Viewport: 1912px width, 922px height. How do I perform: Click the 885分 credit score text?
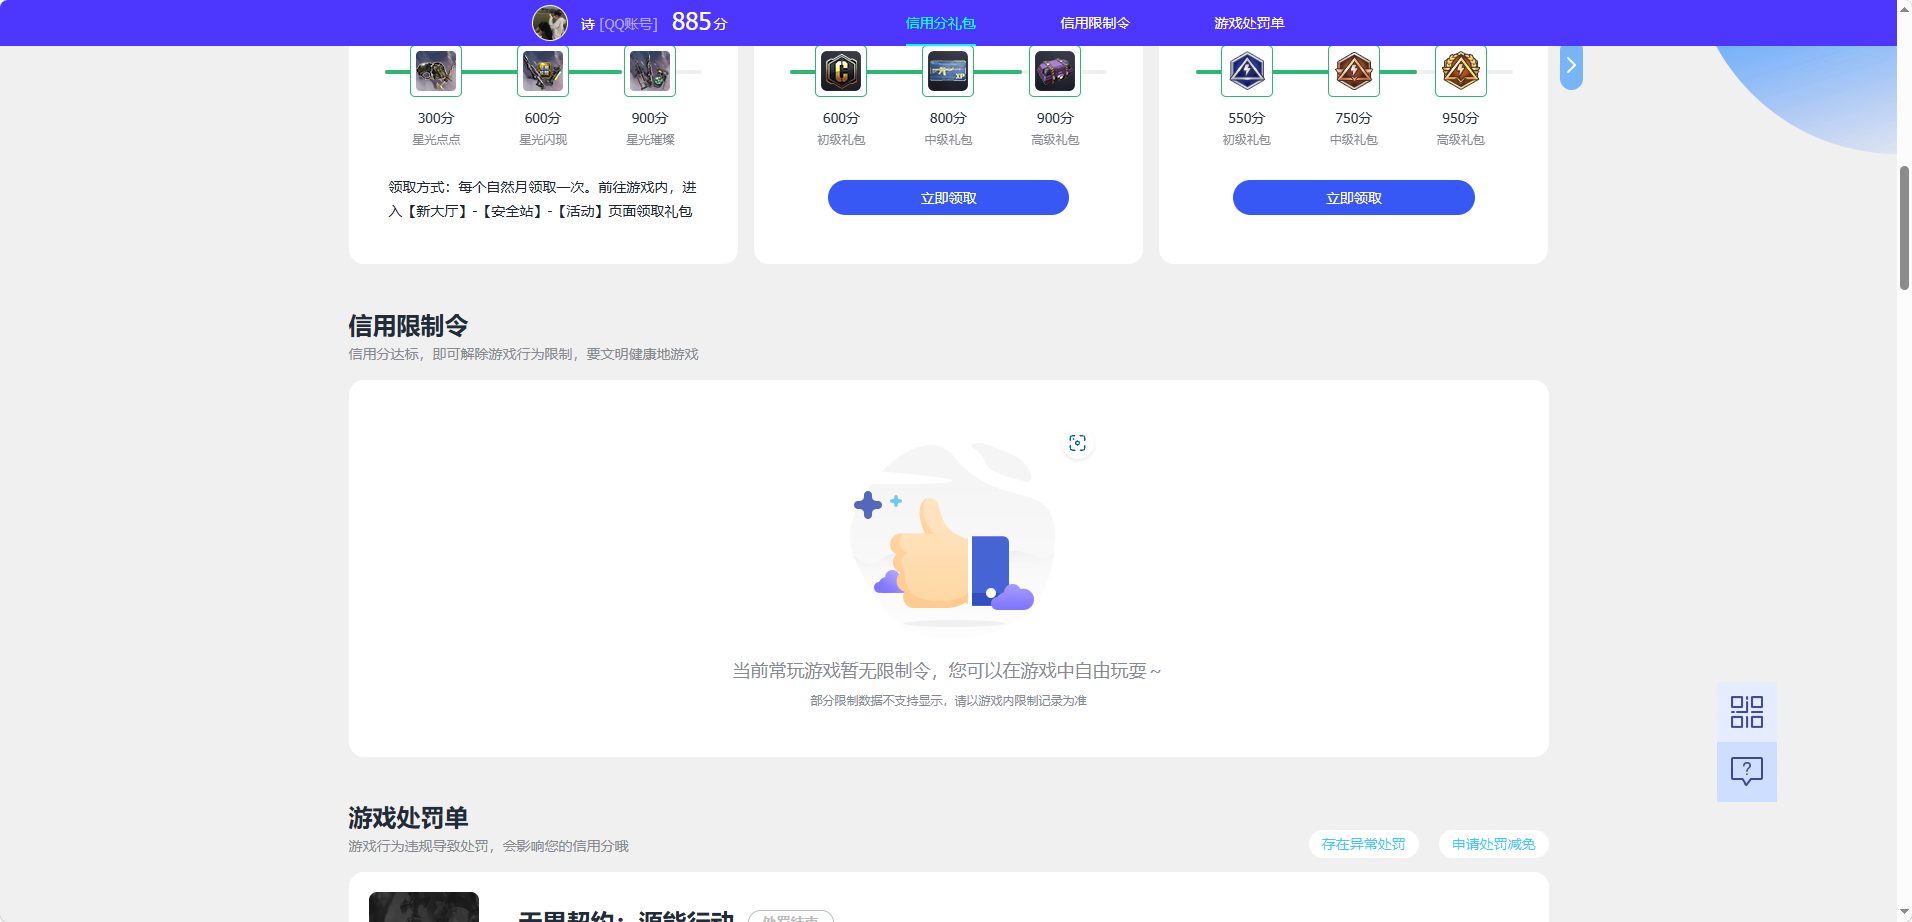coord(700,22)
